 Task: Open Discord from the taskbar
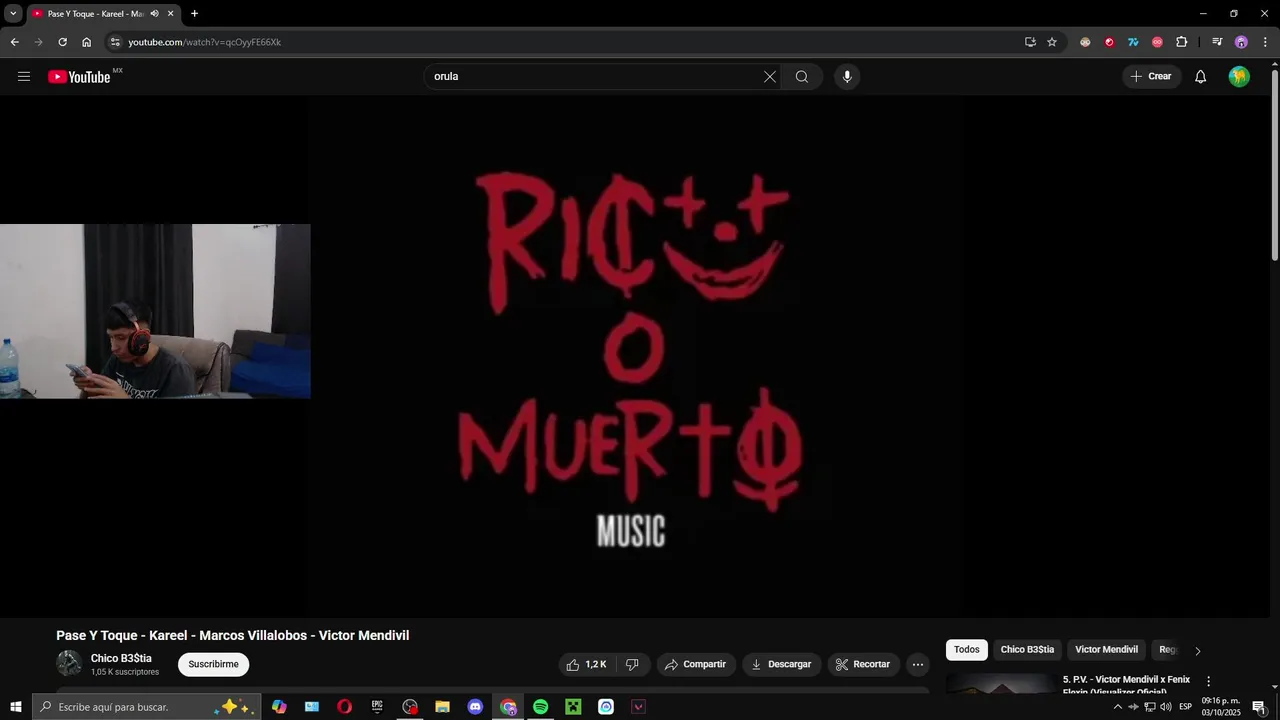(x=475, y=707)
